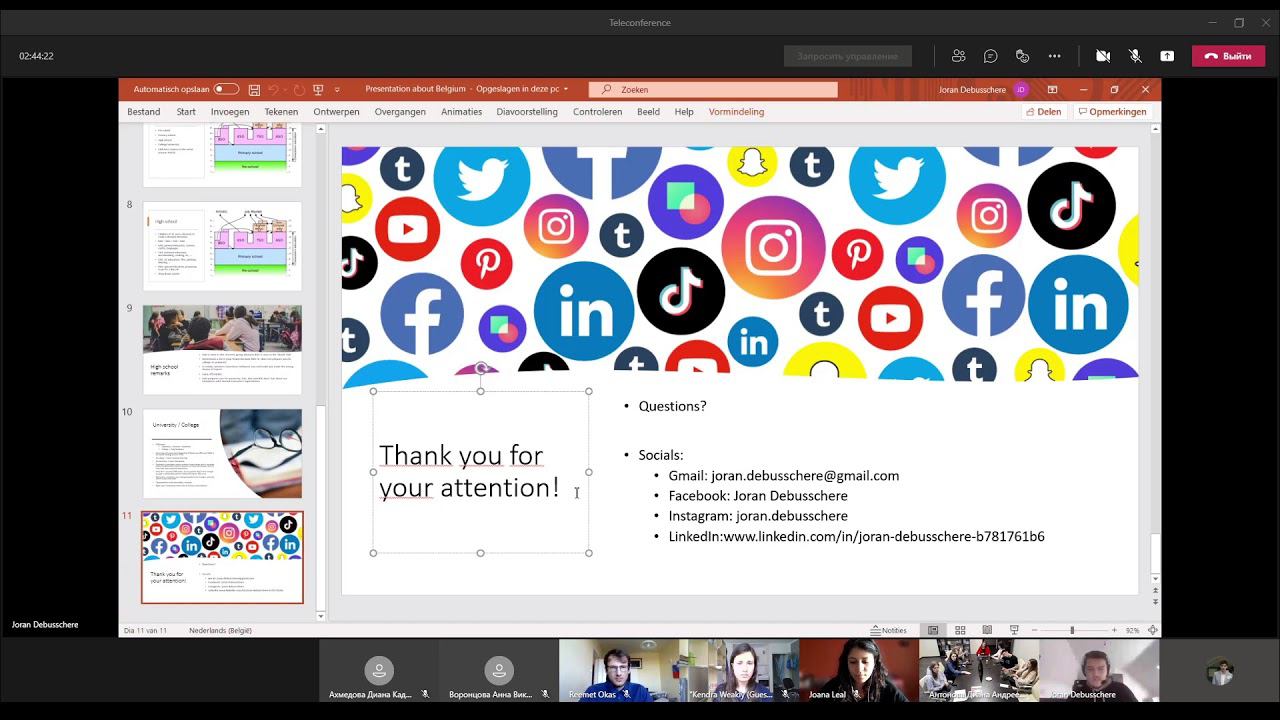
Task: Click Kendra Weakly participant video tile
Action: 739,670
